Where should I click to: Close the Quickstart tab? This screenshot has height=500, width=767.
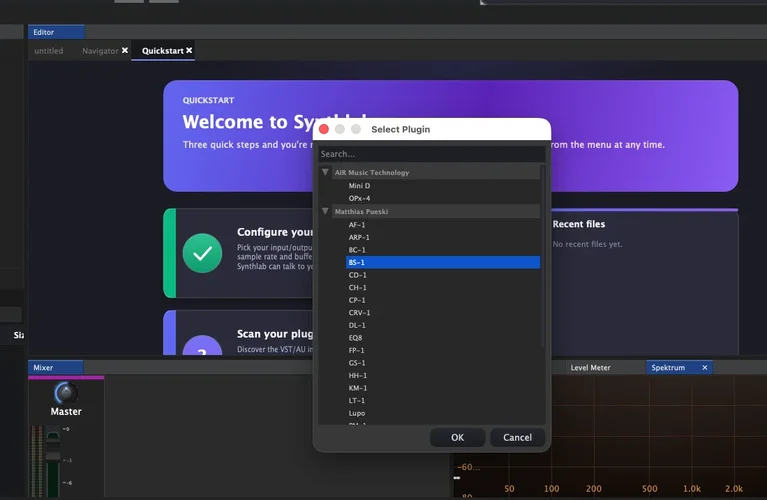pyautogui.click(x=189, y=50)
